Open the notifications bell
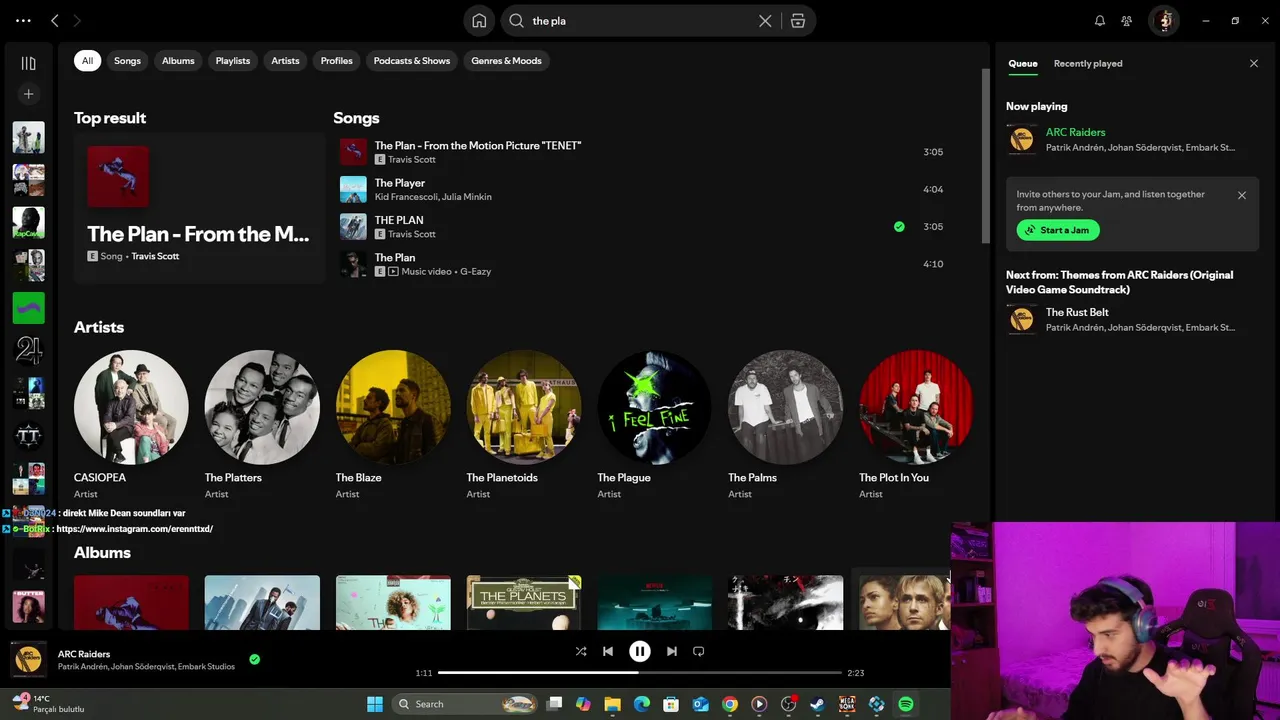 [1100, 21]
